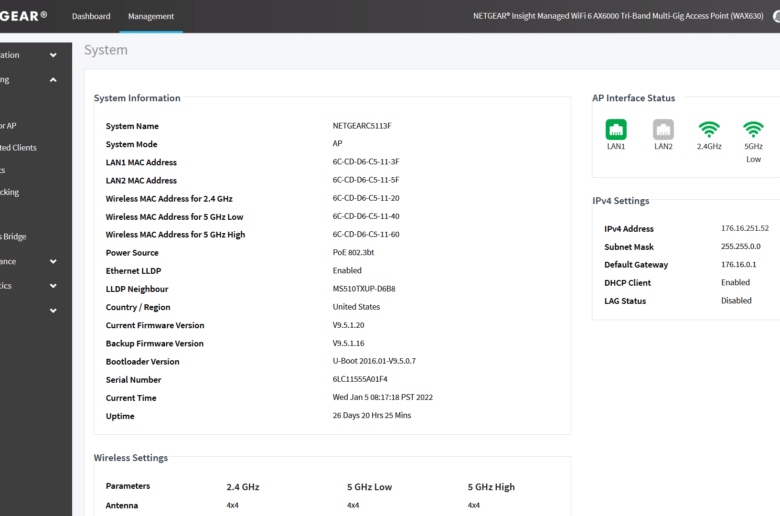
Task: Click the Ethernet LLDP label
Action: [x=133, y=271]
